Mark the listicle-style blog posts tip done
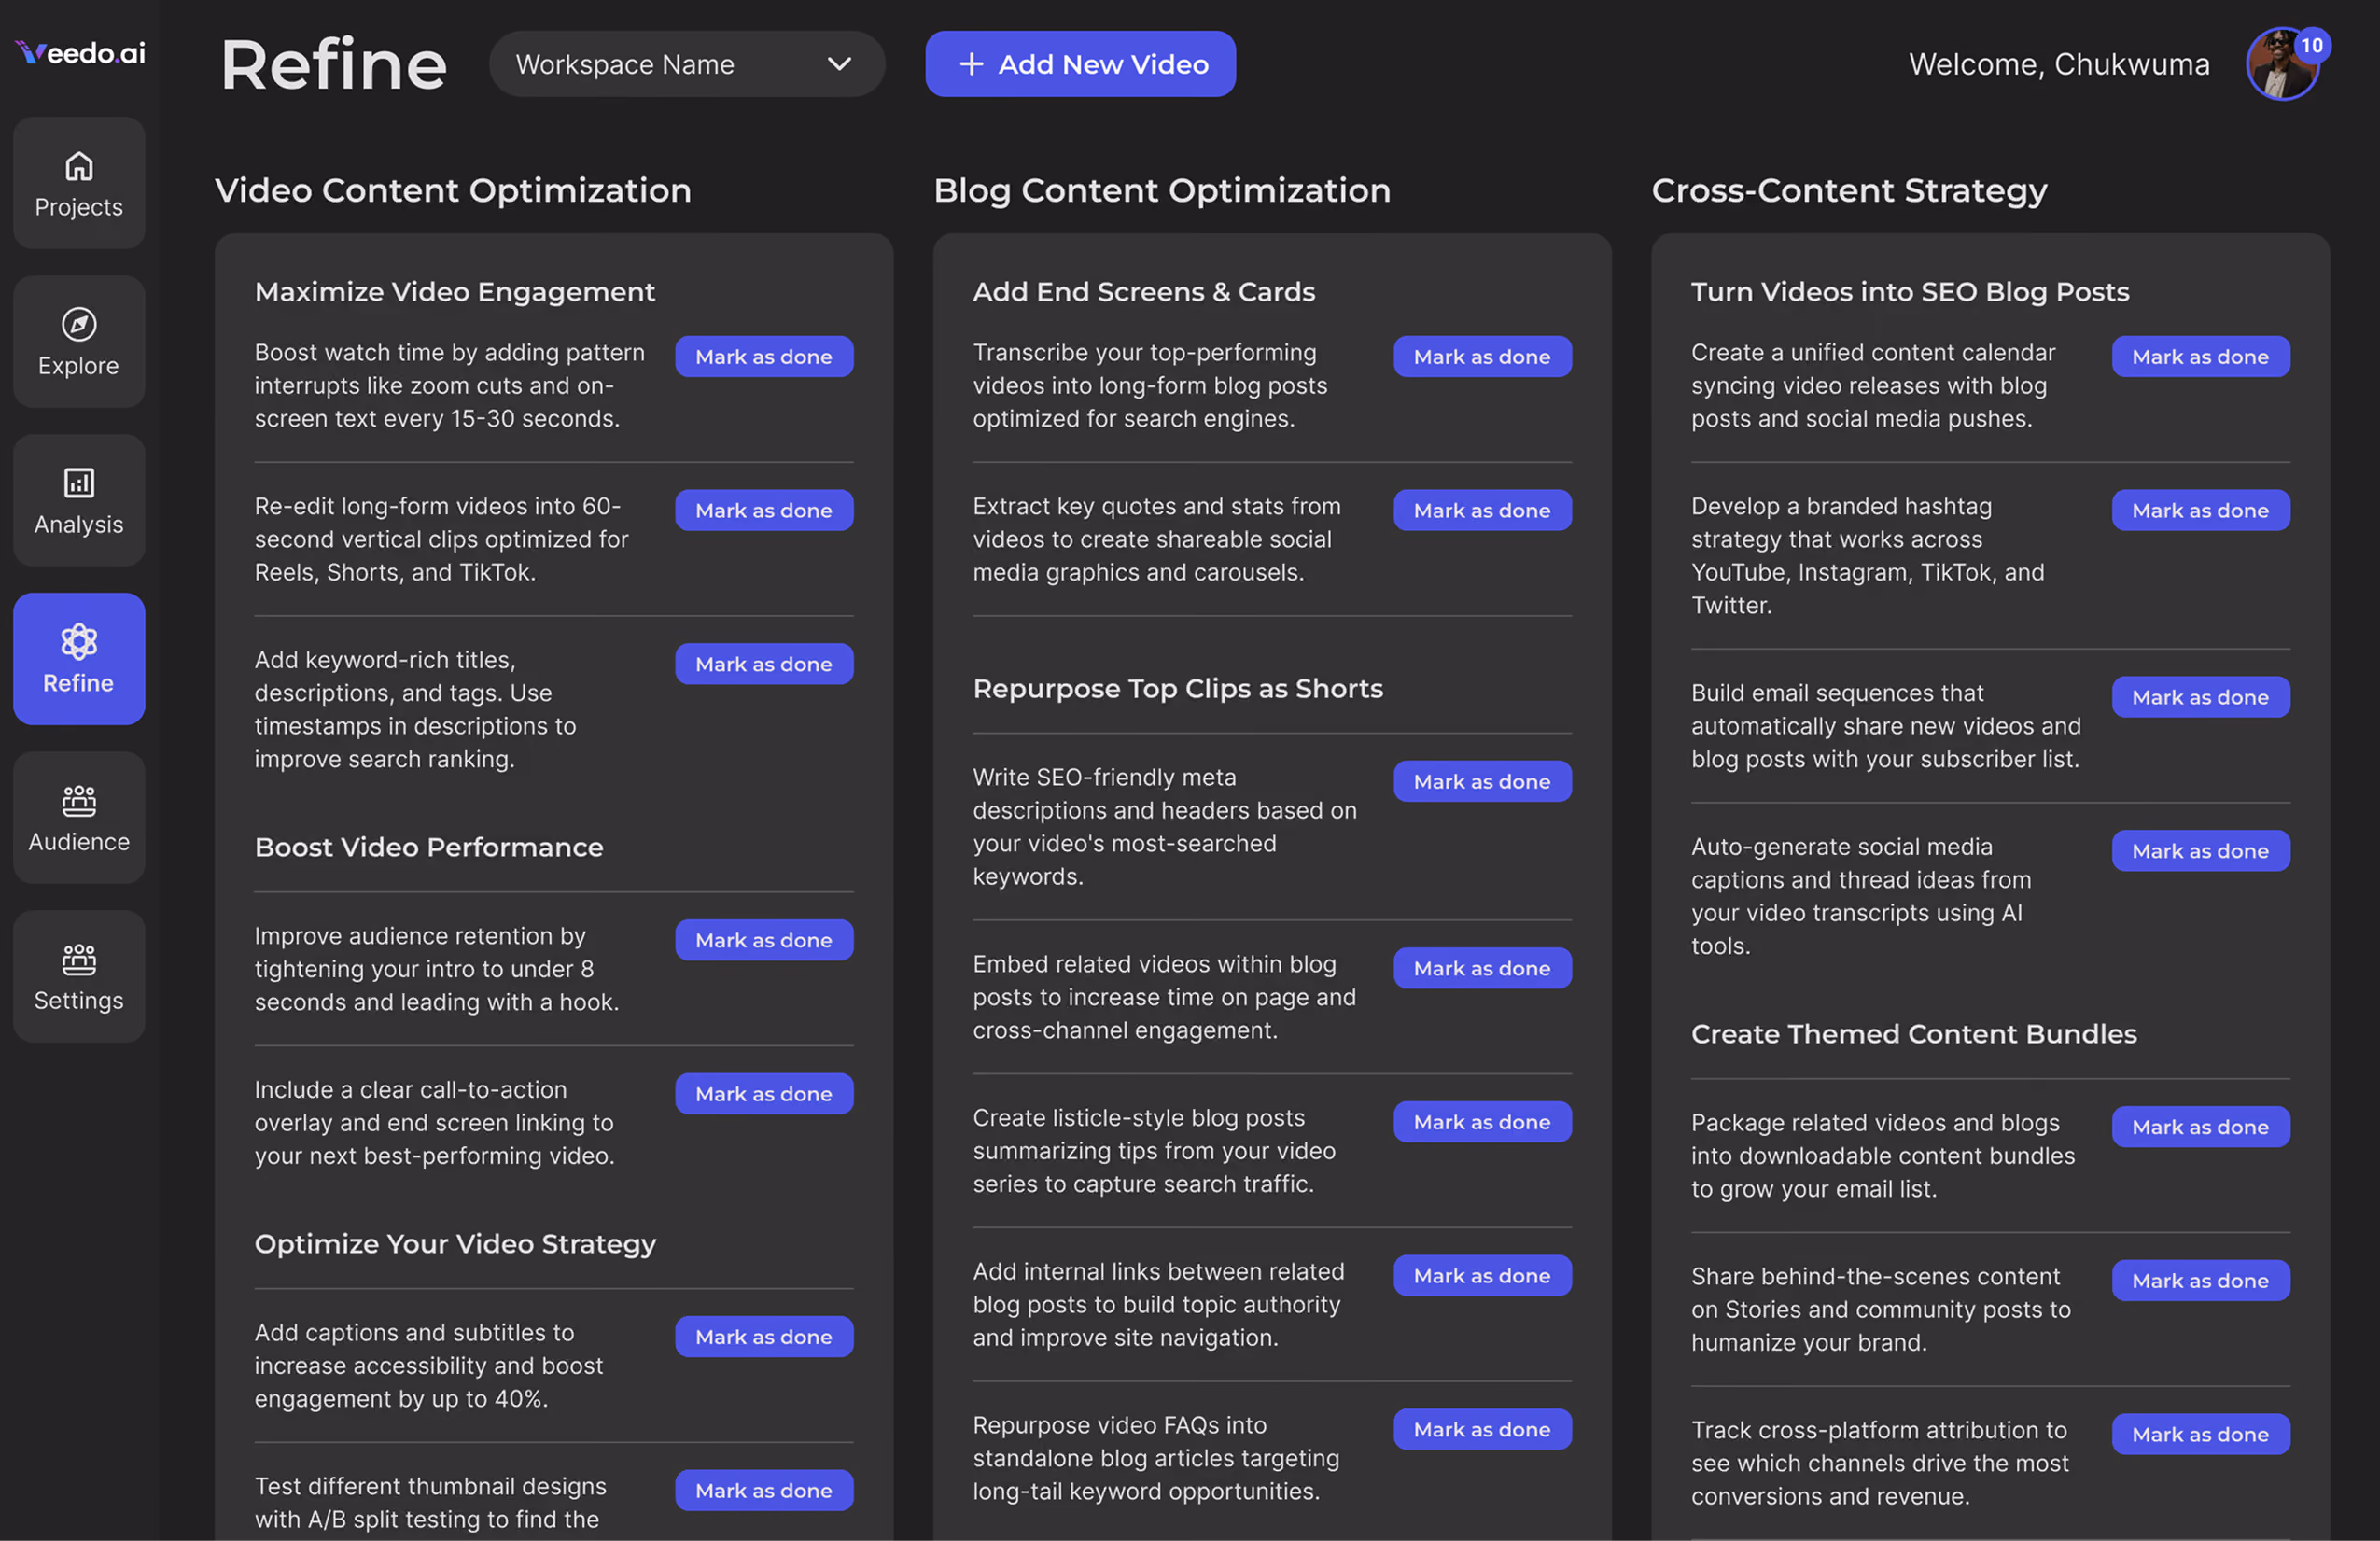This screenshot has width=2380, height=1541. tap(1482, 1122)
